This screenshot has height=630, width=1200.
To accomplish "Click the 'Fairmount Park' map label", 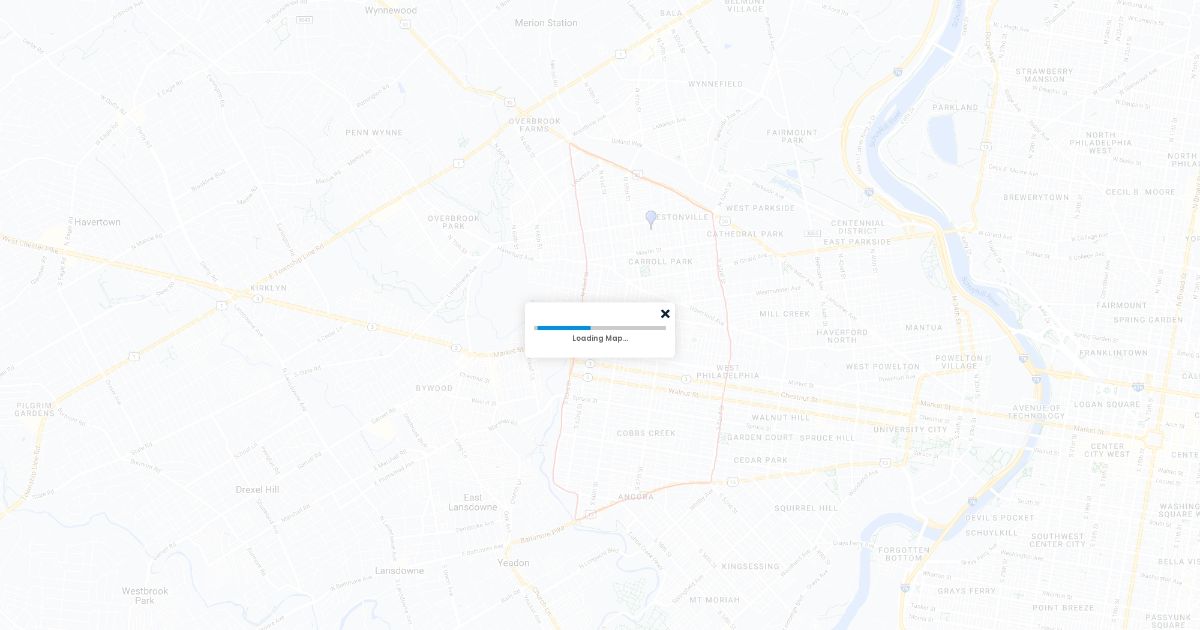I will 792,136.
